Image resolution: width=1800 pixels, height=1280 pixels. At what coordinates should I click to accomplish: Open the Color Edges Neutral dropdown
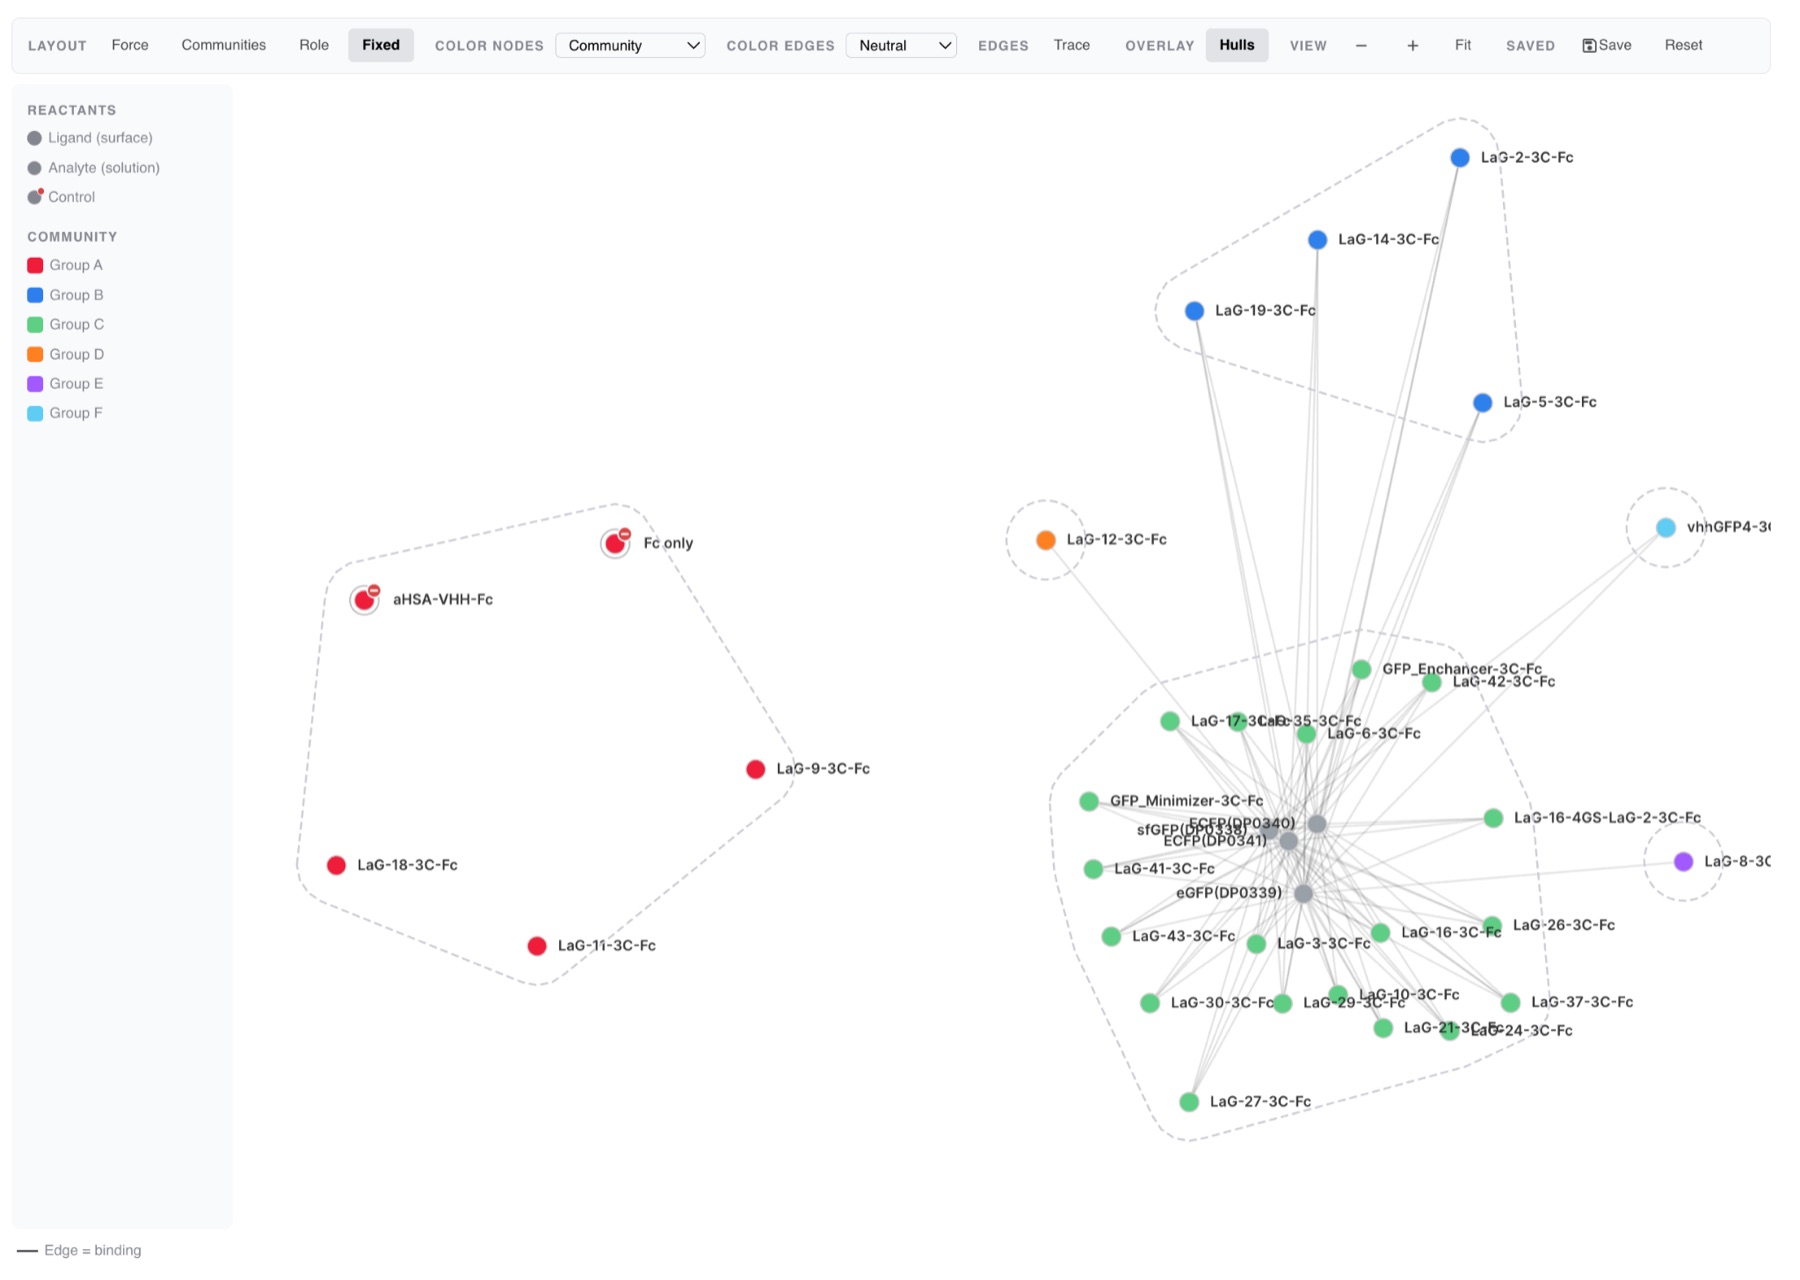tap(901, 45)
